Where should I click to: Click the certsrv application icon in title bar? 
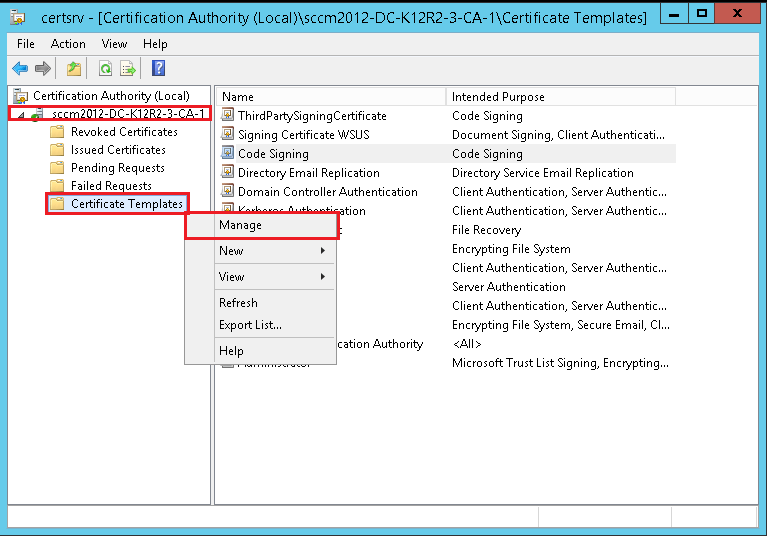click(18, 18)
